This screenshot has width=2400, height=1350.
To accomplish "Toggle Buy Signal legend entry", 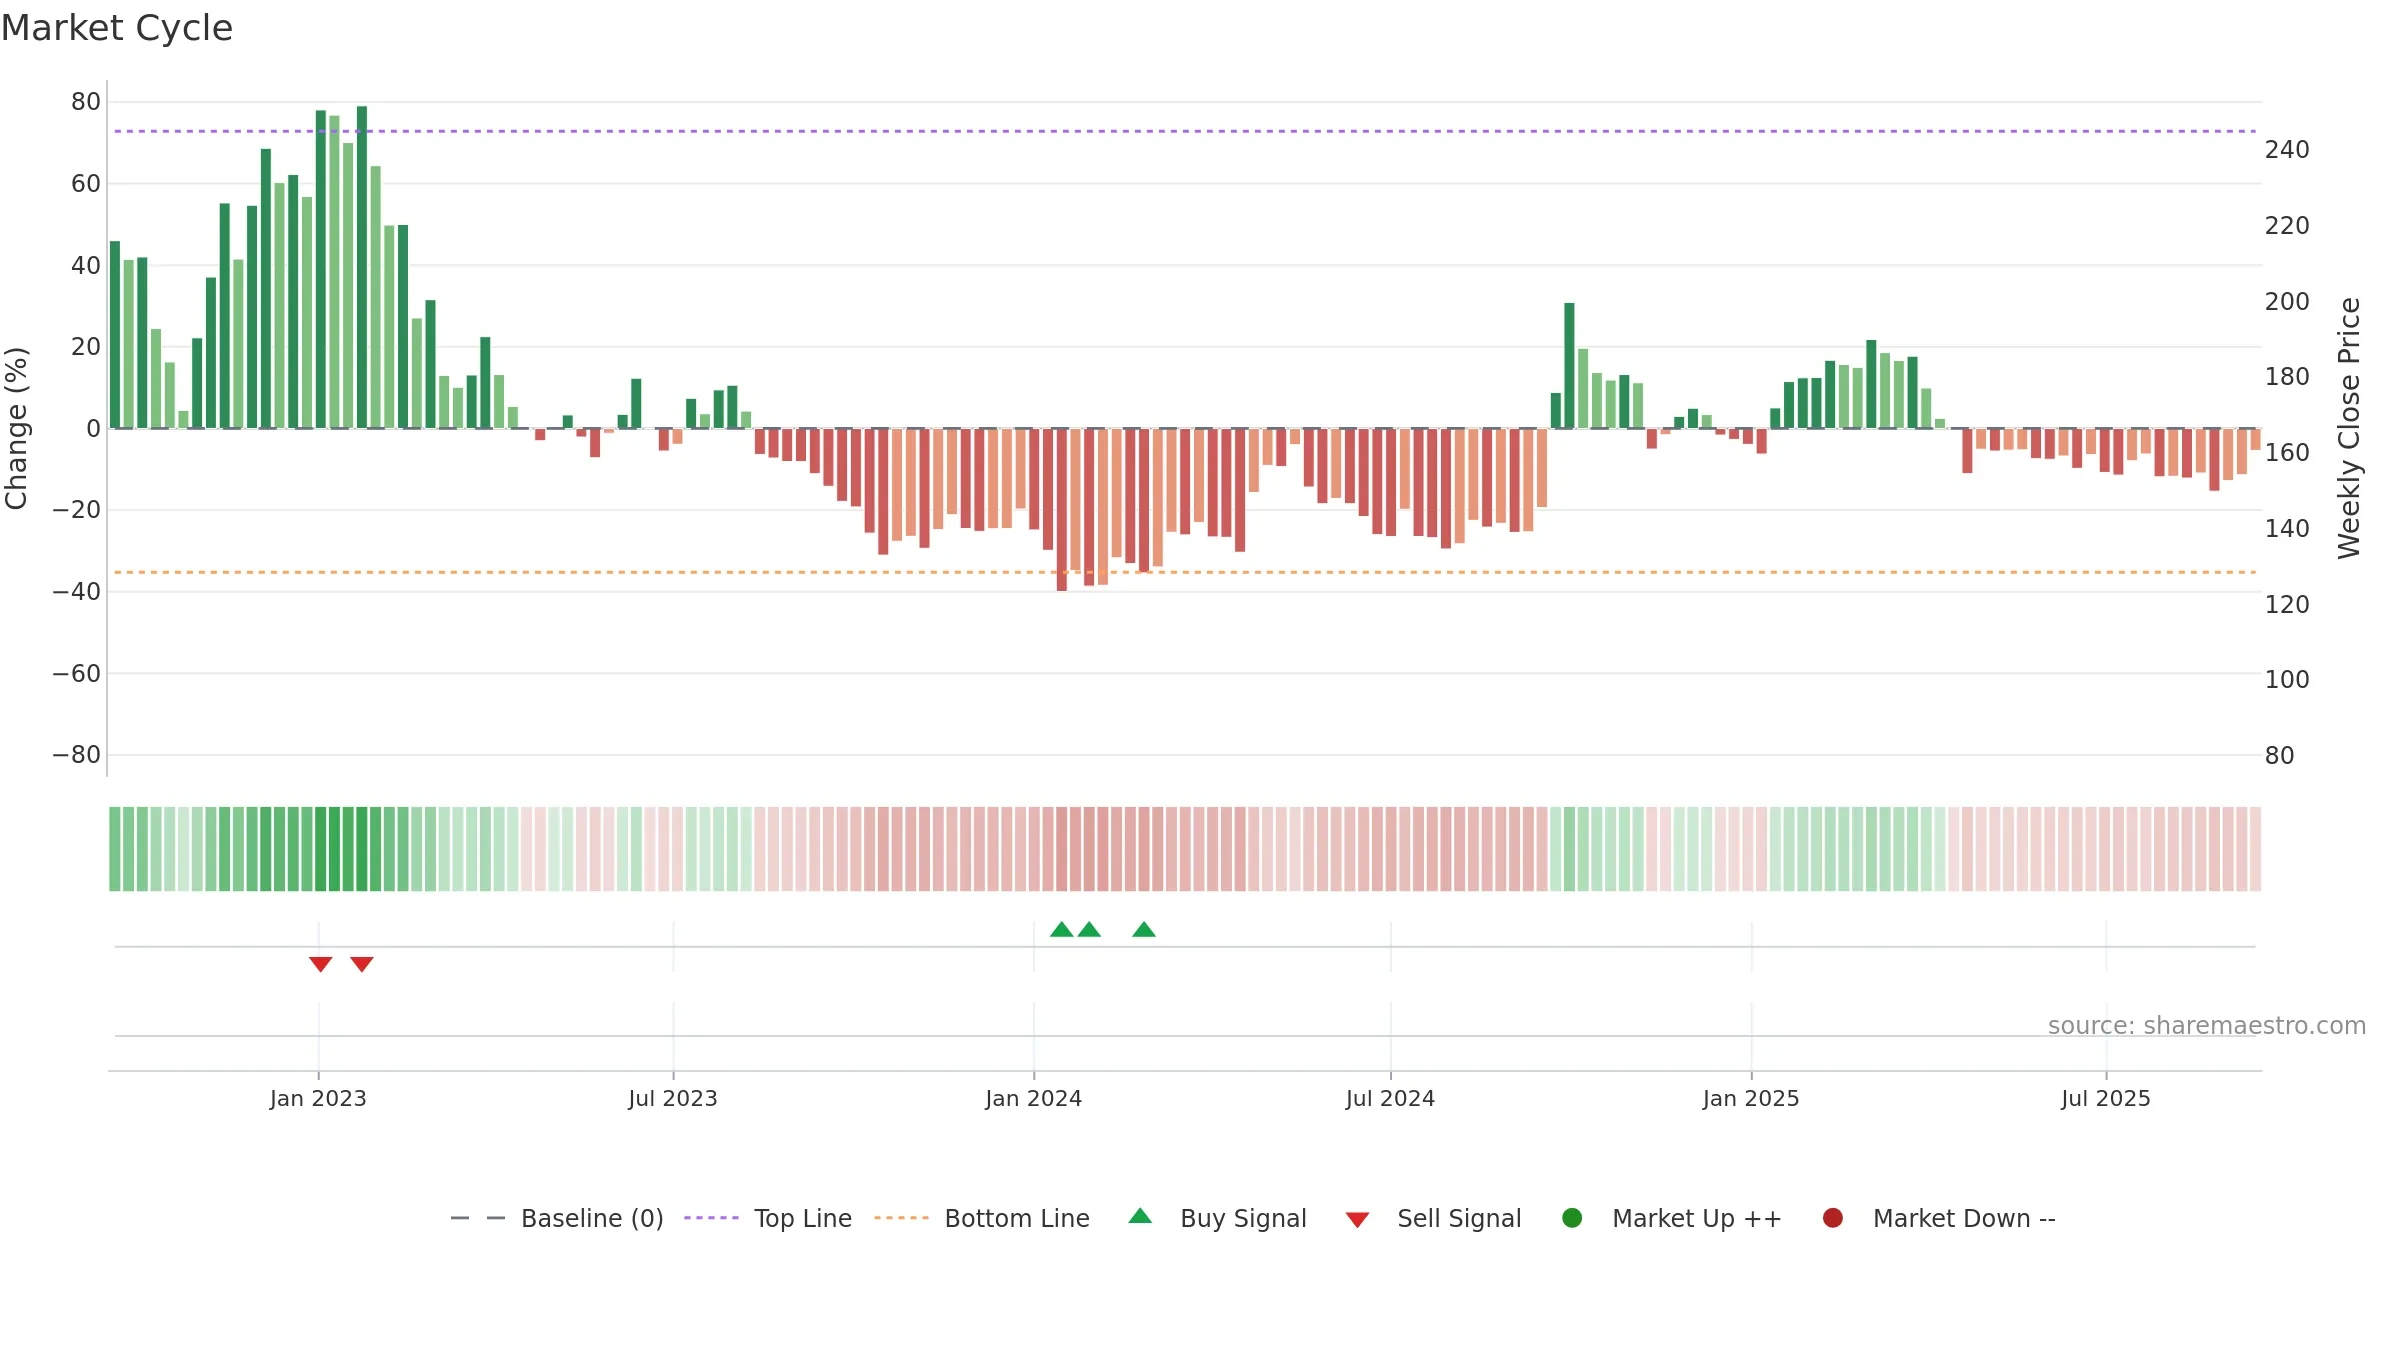I will (x=1217, y=1218).
